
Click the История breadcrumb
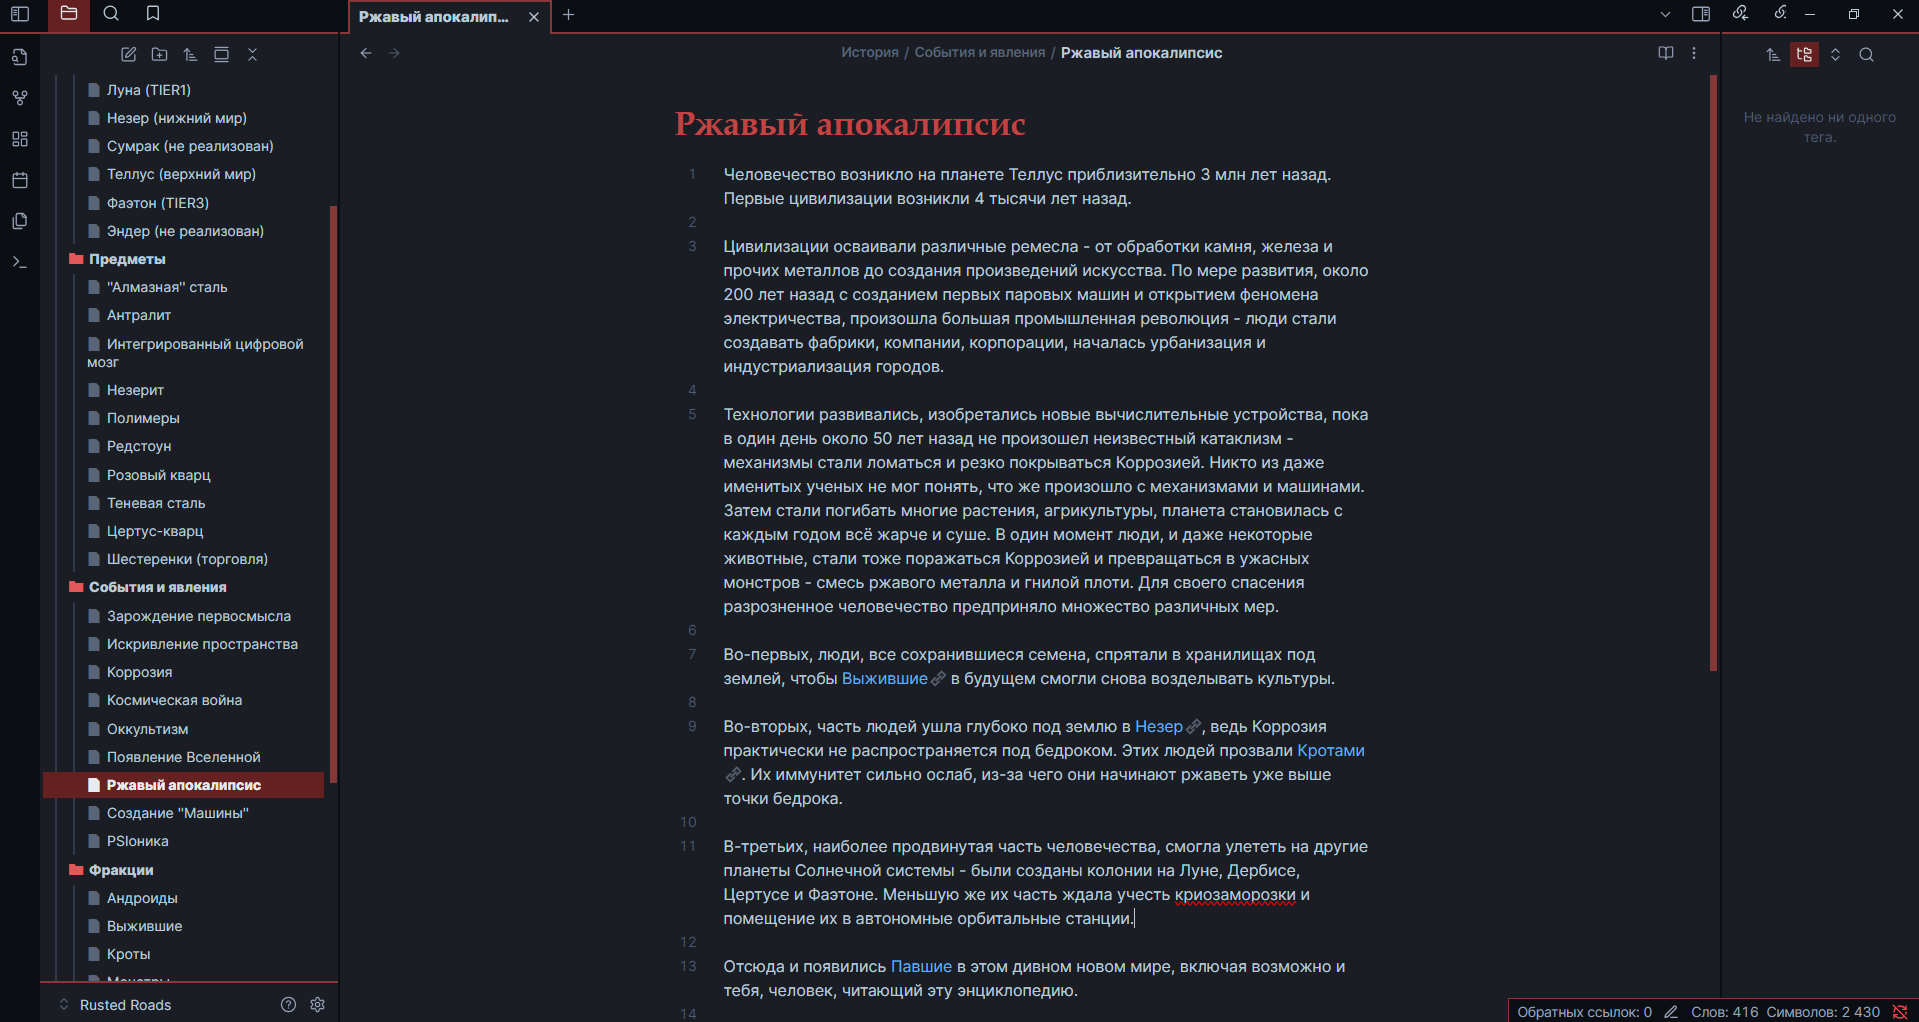pyautogui.click(x=870, y=53)
